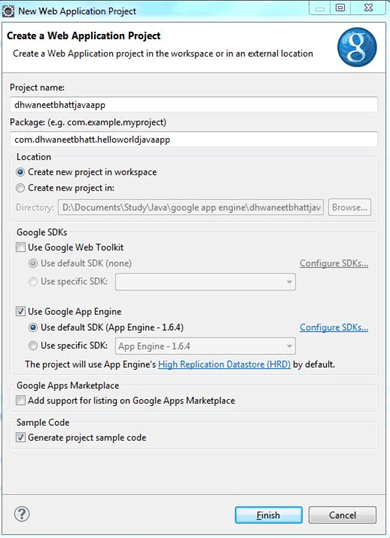Viewport: 390px width, 538px height.
Task: Click the Google SDKs group label
Action: pos(42,232)
